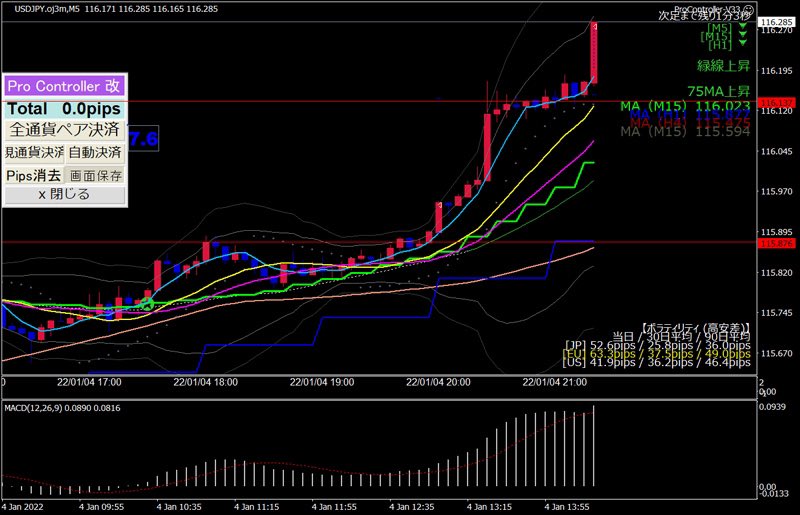Close the panel with x 閉じる
The height and width of the screenshot is (515, 800).
tap(64, 194)
